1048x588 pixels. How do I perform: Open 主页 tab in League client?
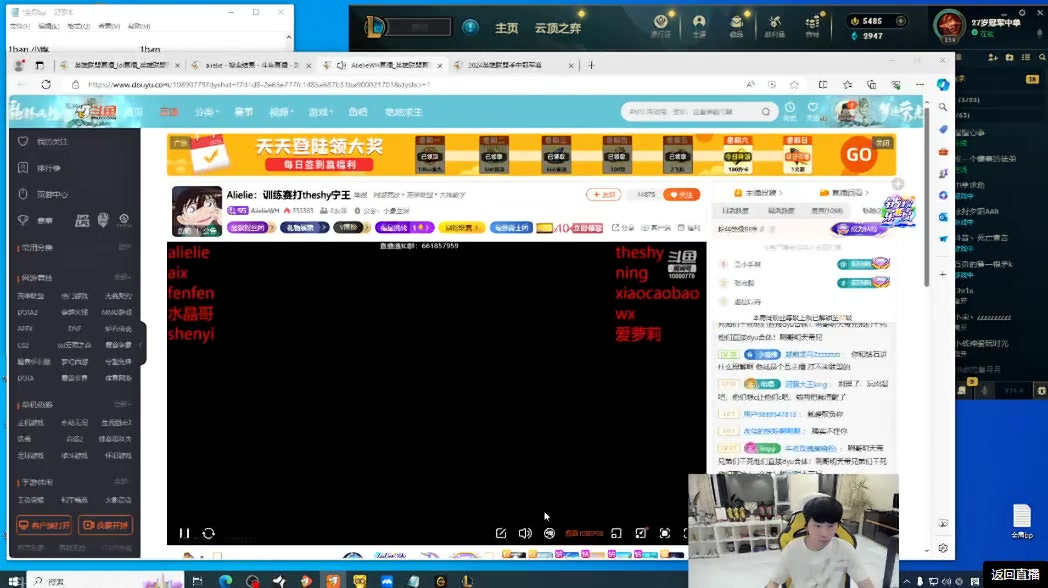click(506, 28)
